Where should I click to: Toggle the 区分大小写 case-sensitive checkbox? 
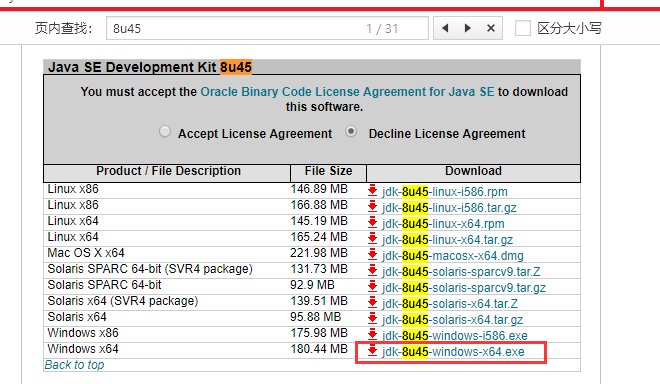(523, 29)
